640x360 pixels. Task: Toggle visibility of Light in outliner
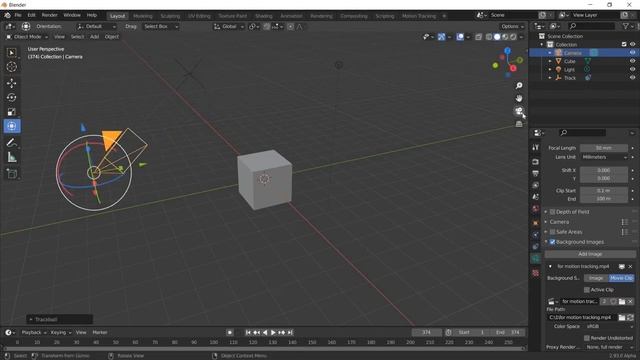632,69
